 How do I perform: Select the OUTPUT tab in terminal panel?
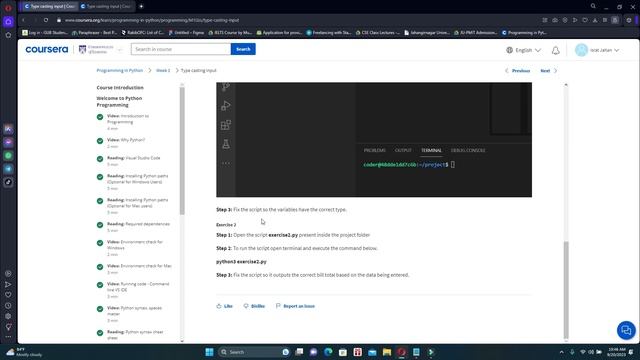click(x=403, y=150)
